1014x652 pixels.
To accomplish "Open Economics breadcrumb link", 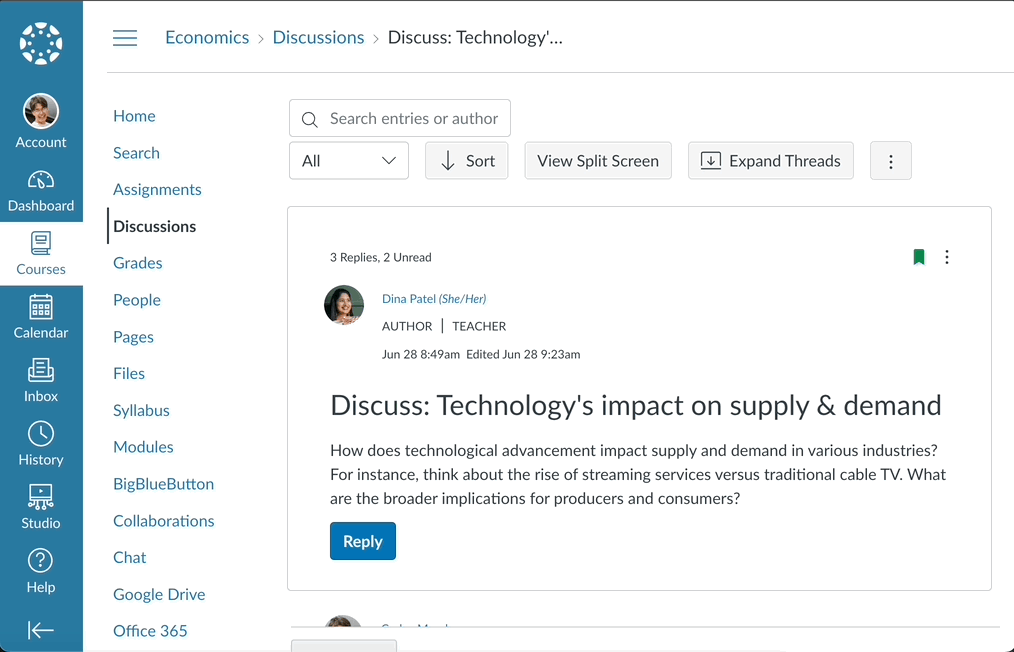I will click(207, 38).
